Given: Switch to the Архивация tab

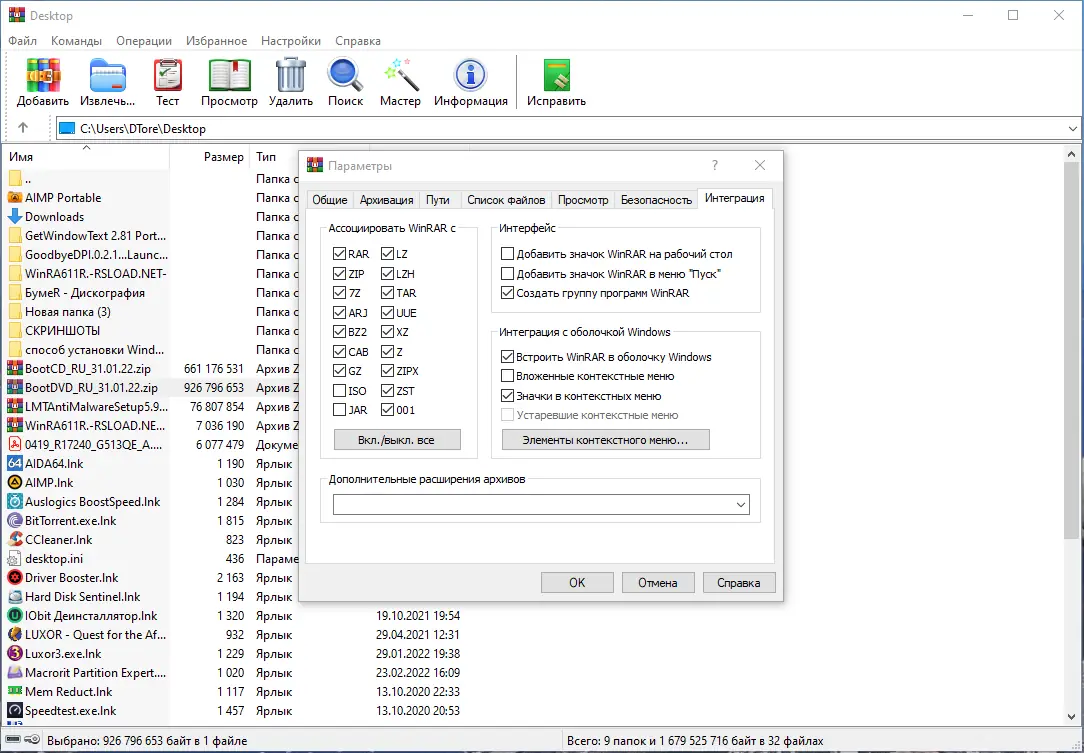Looking at the screenshot, I should [386, 200].
